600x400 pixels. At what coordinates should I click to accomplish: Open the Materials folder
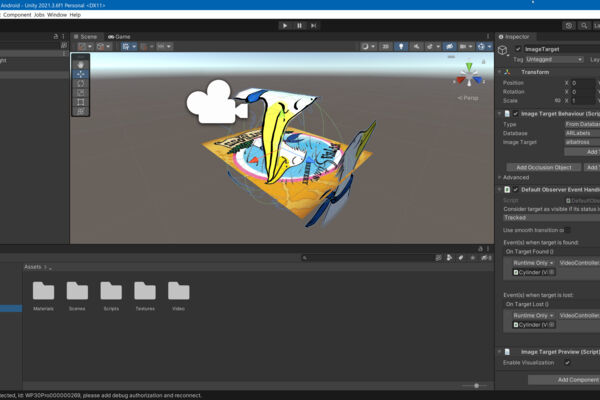(43, 296)
